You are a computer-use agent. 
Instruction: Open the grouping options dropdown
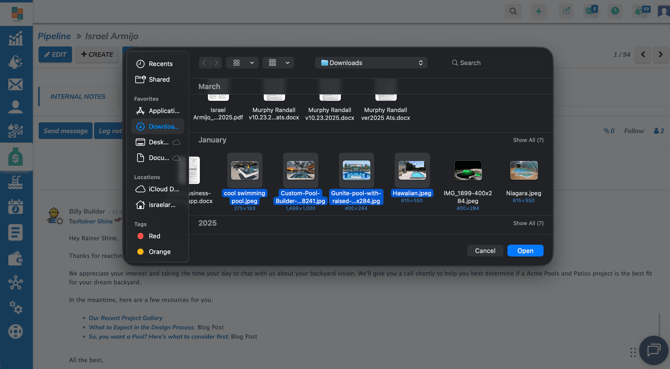click(x=278, y=63)
